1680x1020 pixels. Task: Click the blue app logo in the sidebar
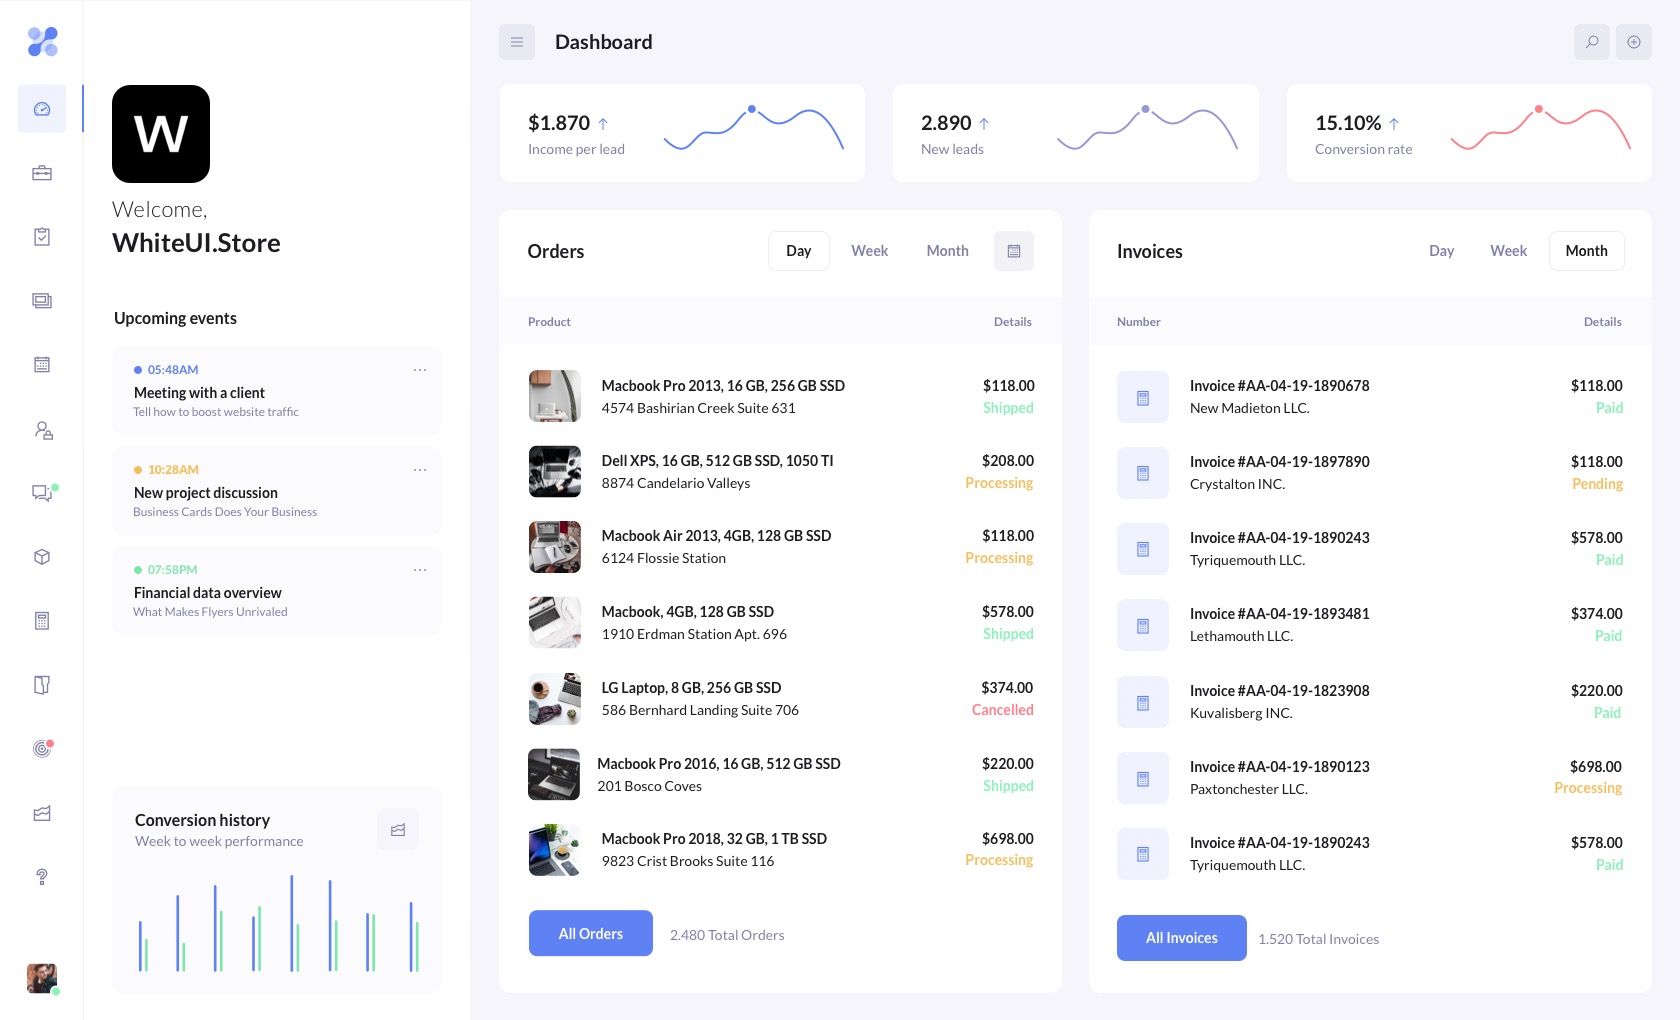tap(42, 41)
